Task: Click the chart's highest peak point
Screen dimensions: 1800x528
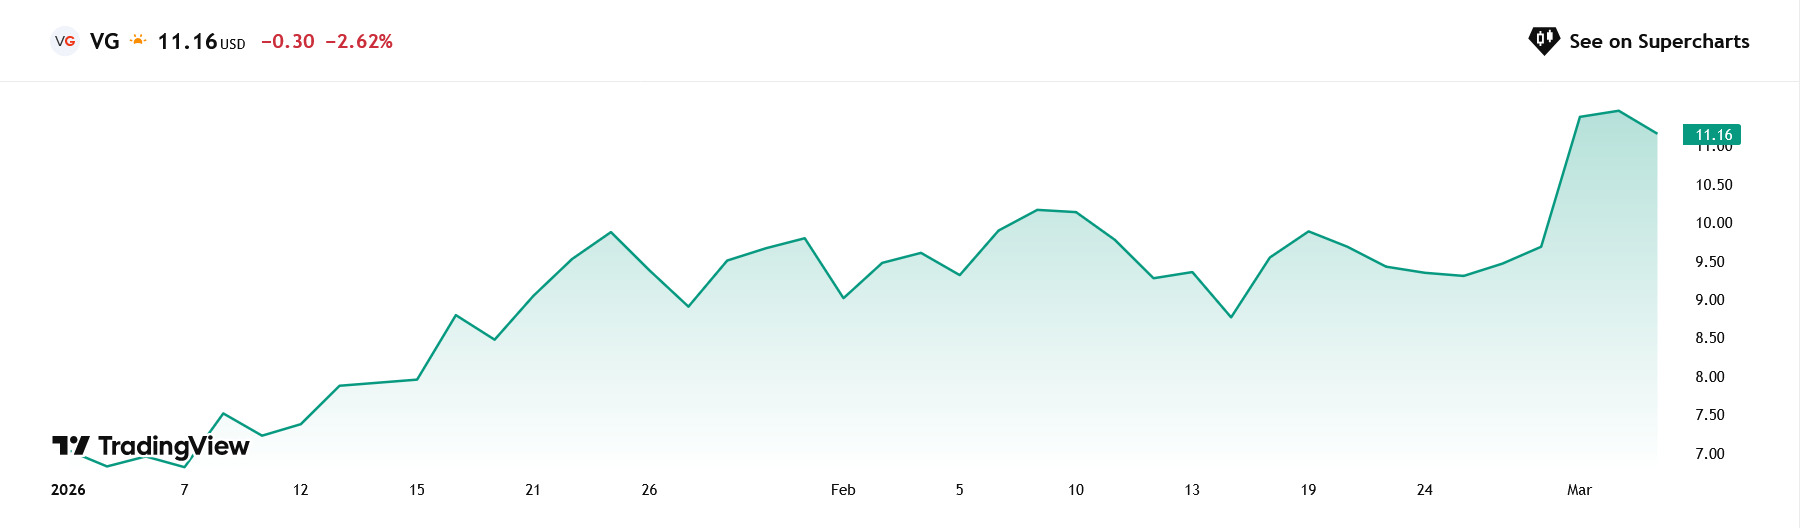Action: coord(1618,111)
